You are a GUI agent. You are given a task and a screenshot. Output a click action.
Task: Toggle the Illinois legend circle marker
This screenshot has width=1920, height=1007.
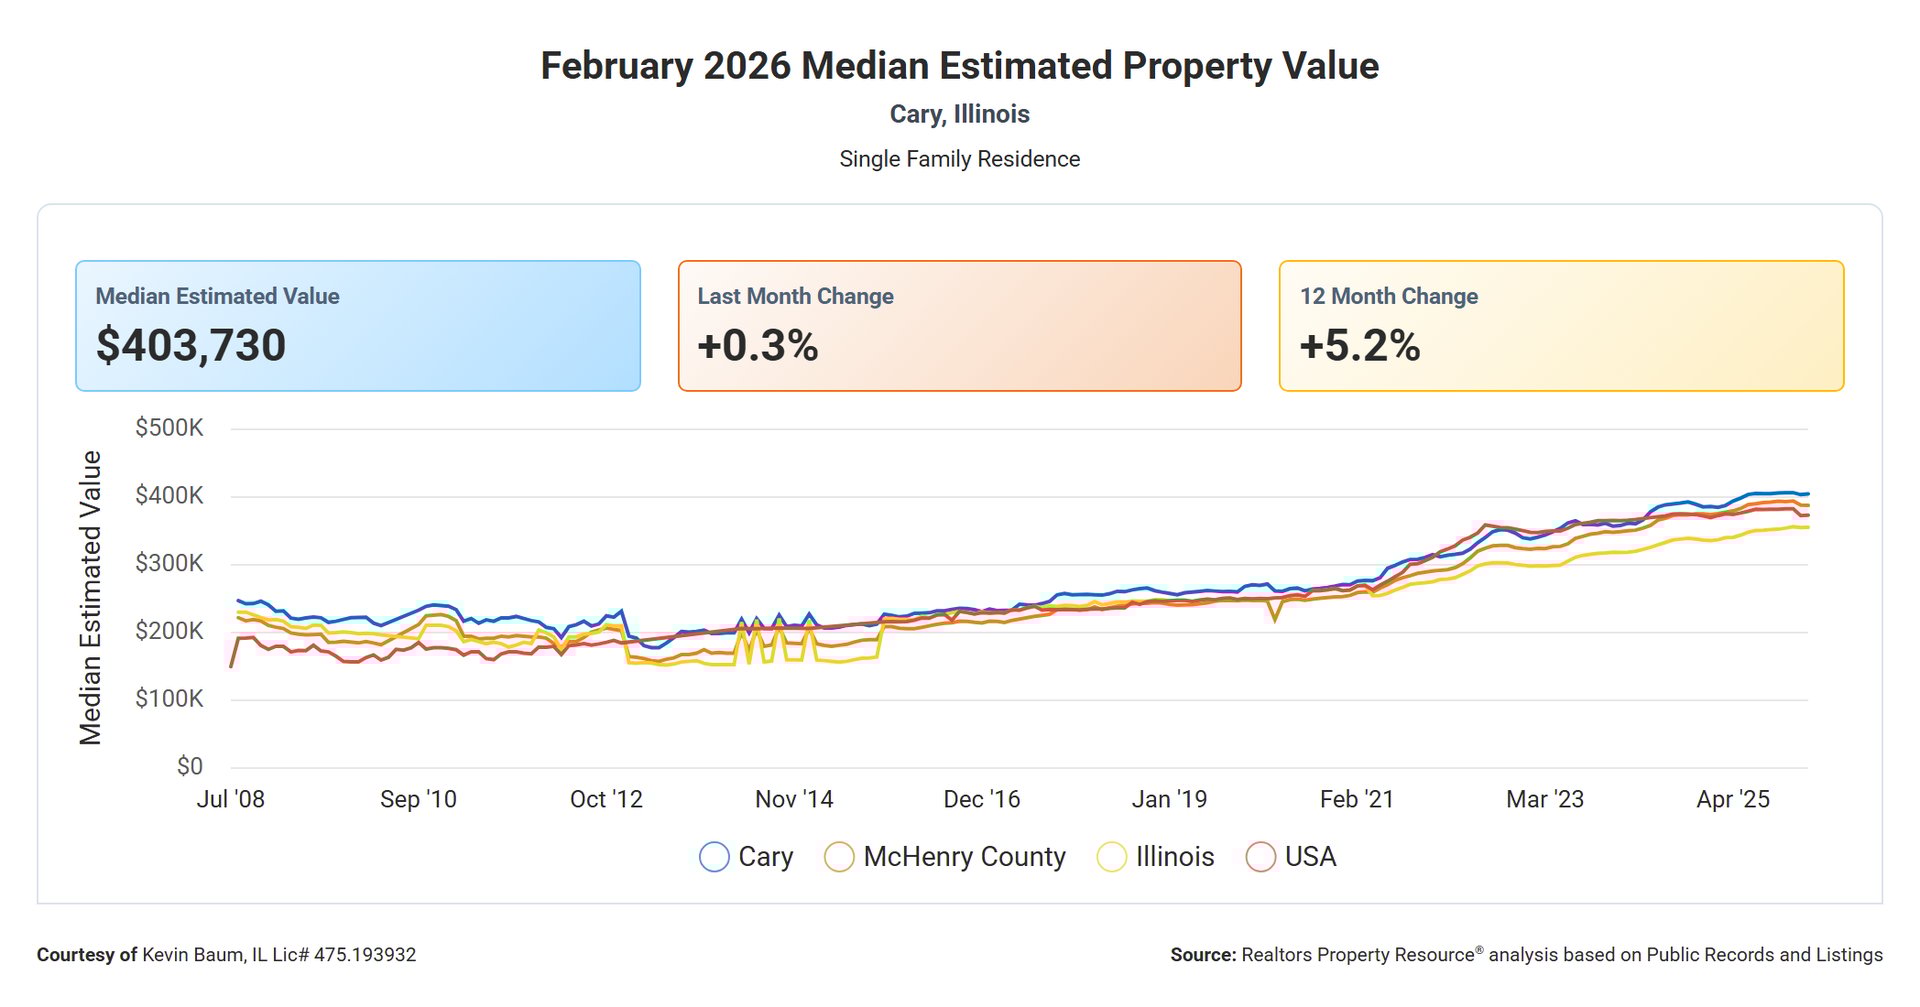point(1112,857)
